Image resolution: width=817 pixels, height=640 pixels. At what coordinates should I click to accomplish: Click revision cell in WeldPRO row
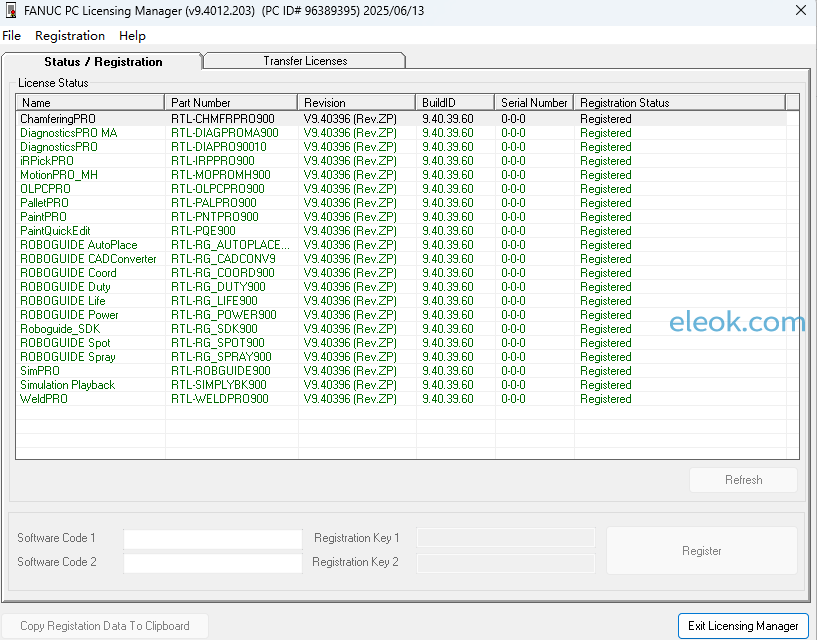point(350,399)
